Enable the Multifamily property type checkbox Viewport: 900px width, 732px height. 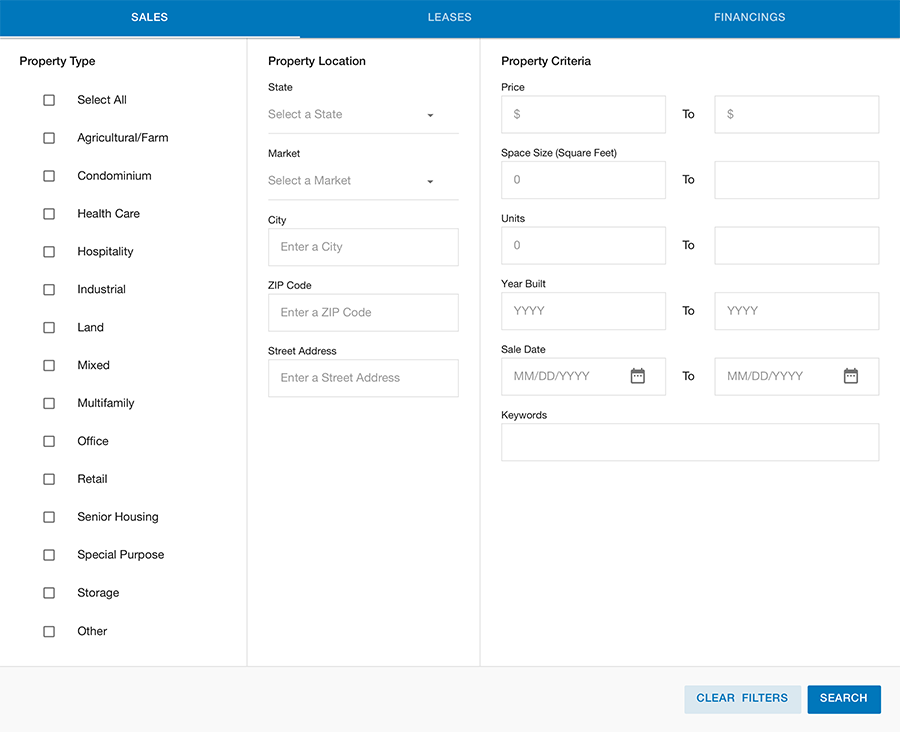(x=49, y=403)
